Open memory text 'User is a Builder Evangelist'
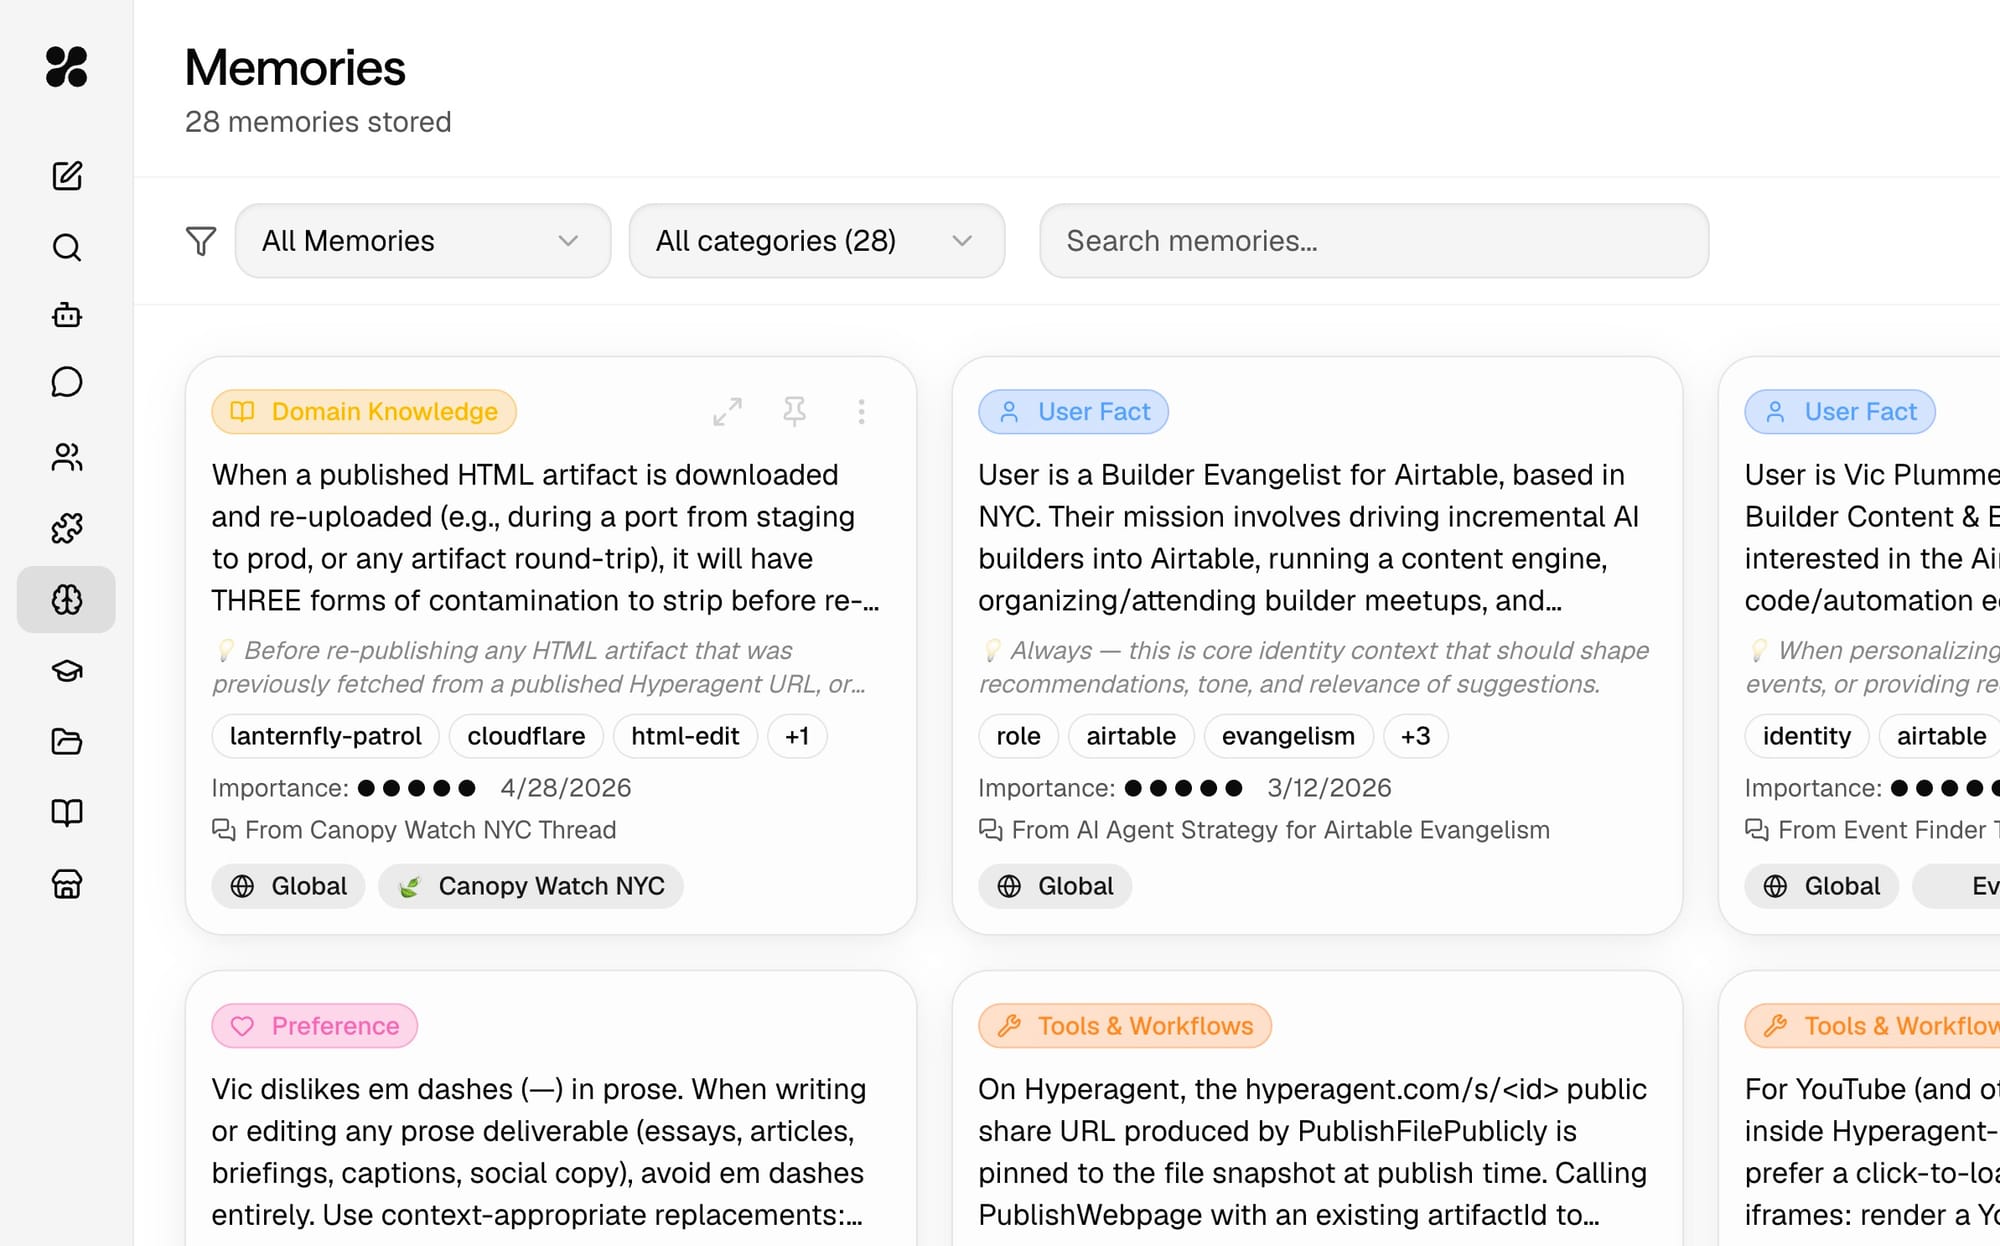Screen dimensions: 2000x1246 [1309, 538]
